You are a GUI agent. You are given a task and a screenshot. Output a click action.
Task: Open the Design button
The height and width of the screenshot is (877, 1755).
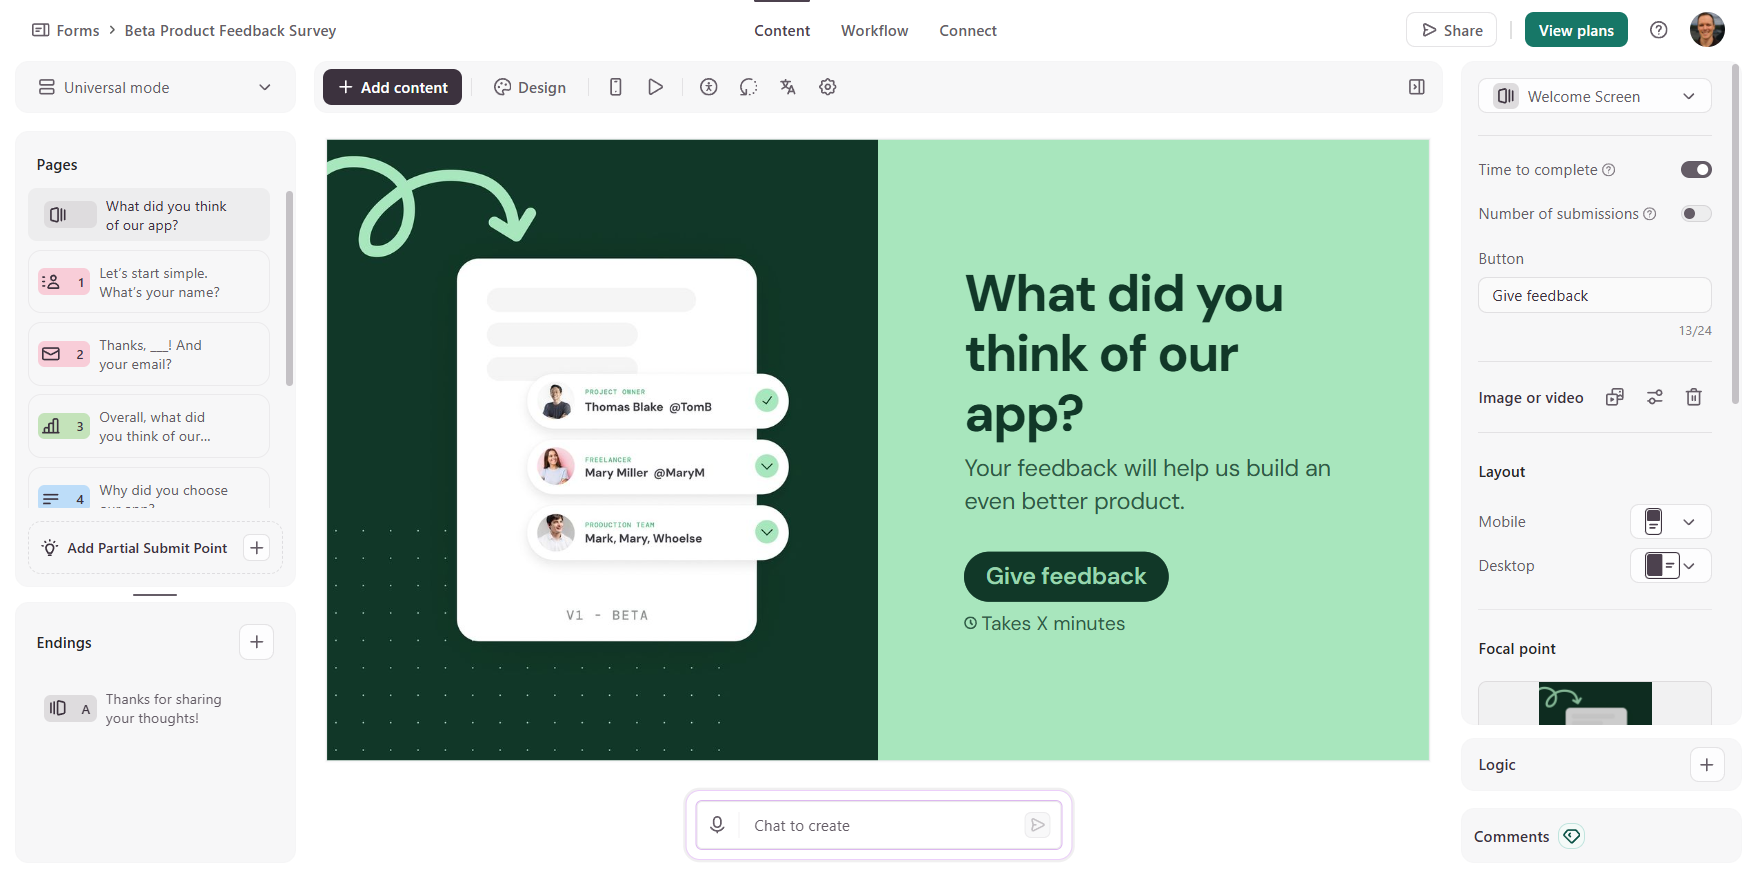coord(530,87)
